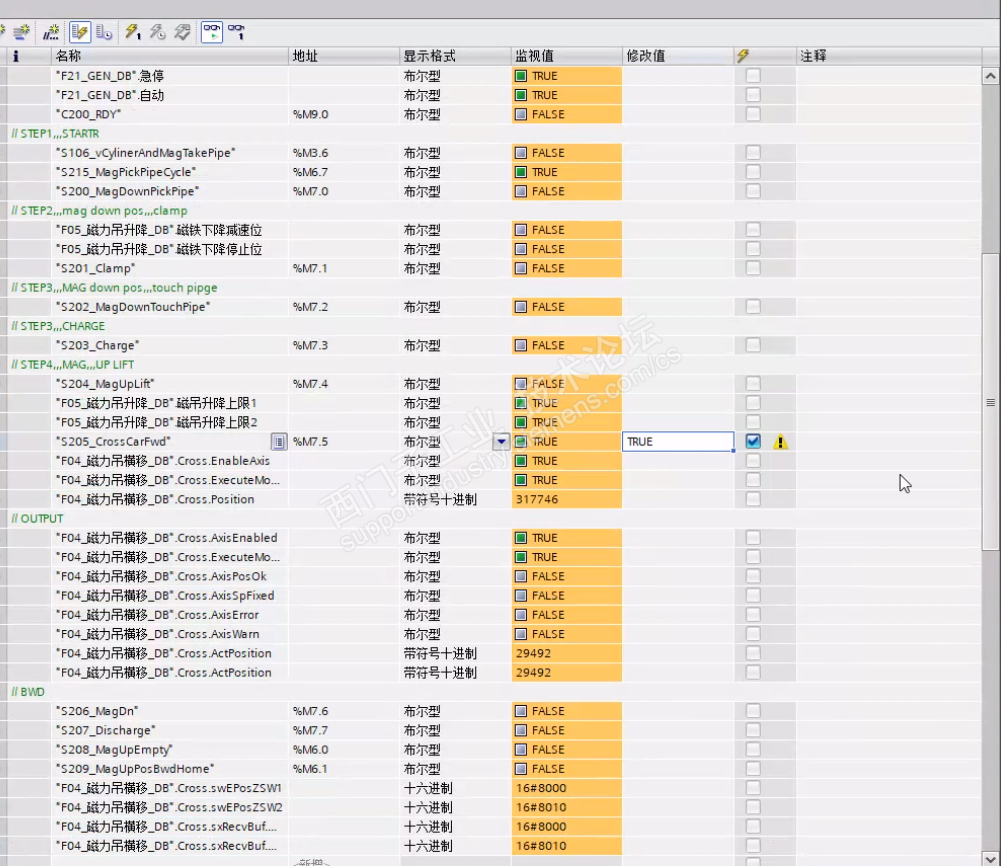Toggle the show modify columns icon

[82, 32]
